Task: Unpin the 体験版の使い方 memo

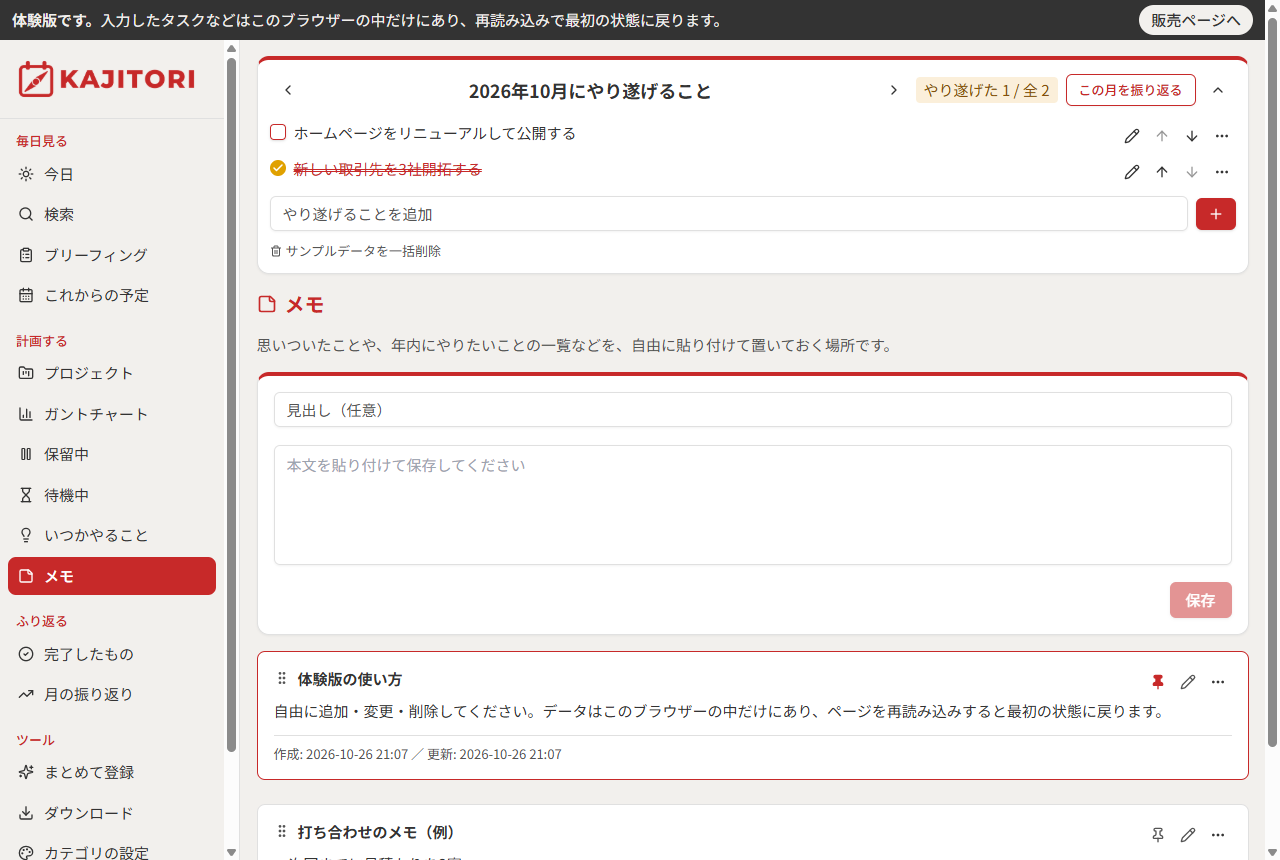Action: coord(1158,682)
